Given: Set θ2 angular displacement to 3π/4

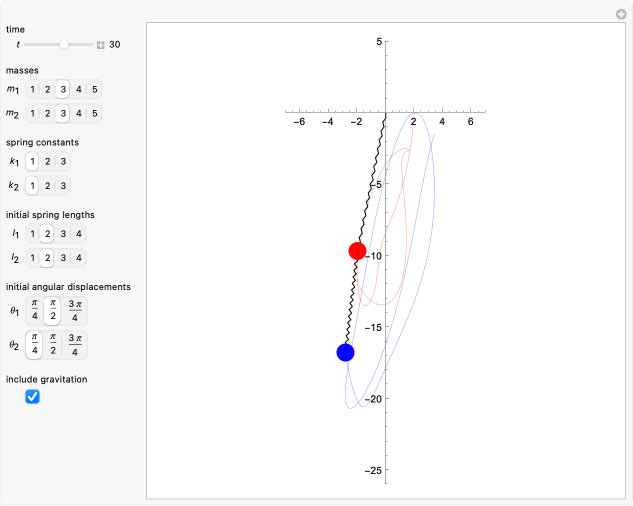Looking at the screenshot, I should pyautogui.click(x=75, y=345).
